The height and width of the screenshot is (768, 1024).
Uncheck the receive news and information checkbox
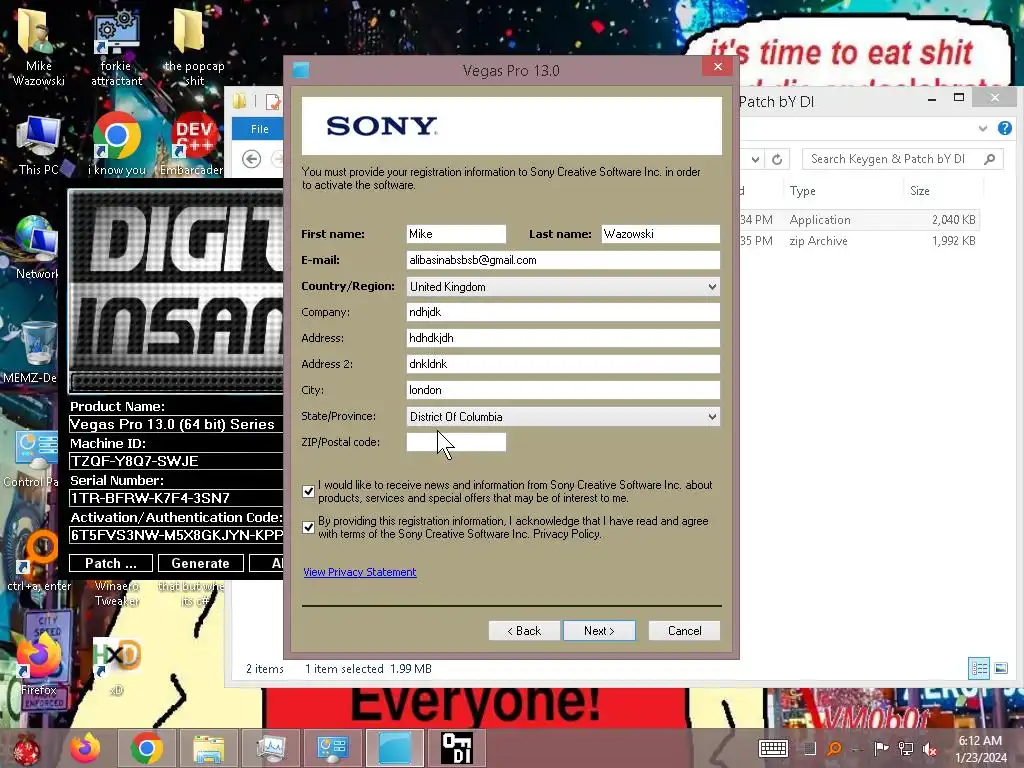308,491
